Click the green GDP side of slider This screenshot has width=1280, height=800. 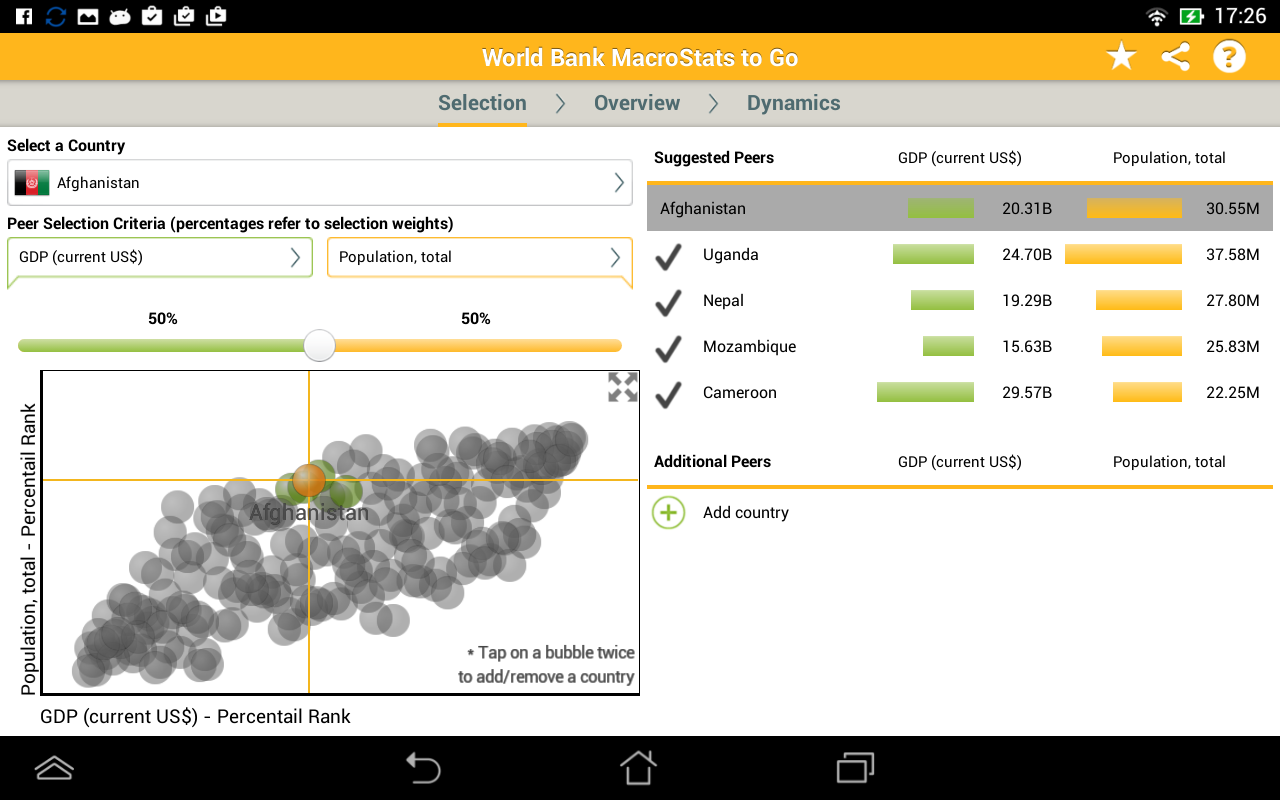162,346
